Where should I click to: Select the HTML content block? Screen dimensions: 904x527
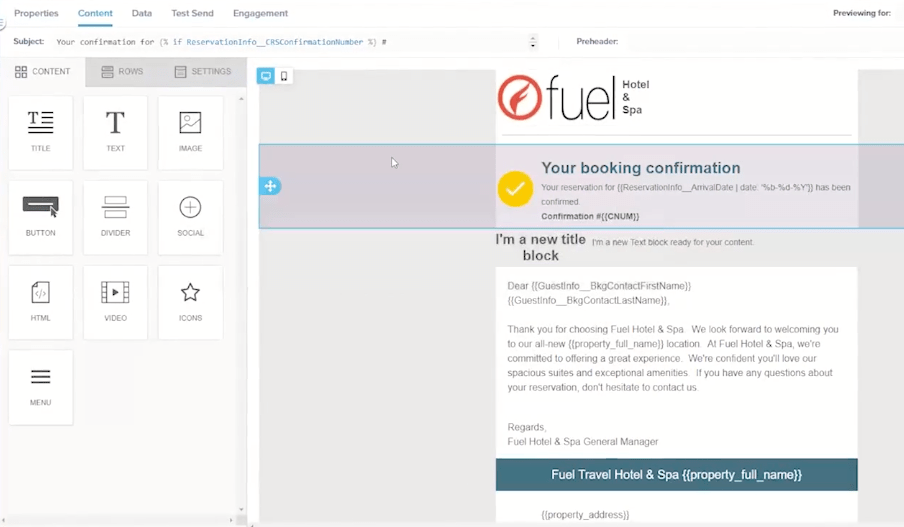point(40,302)
